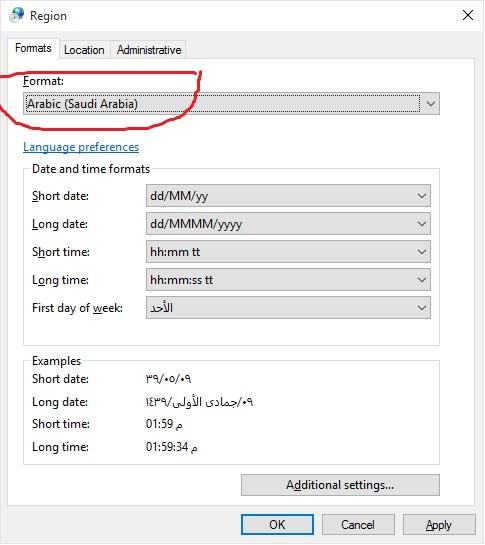Switch to the Location tab
Screen dimensions: 485x545
(84, 50)
